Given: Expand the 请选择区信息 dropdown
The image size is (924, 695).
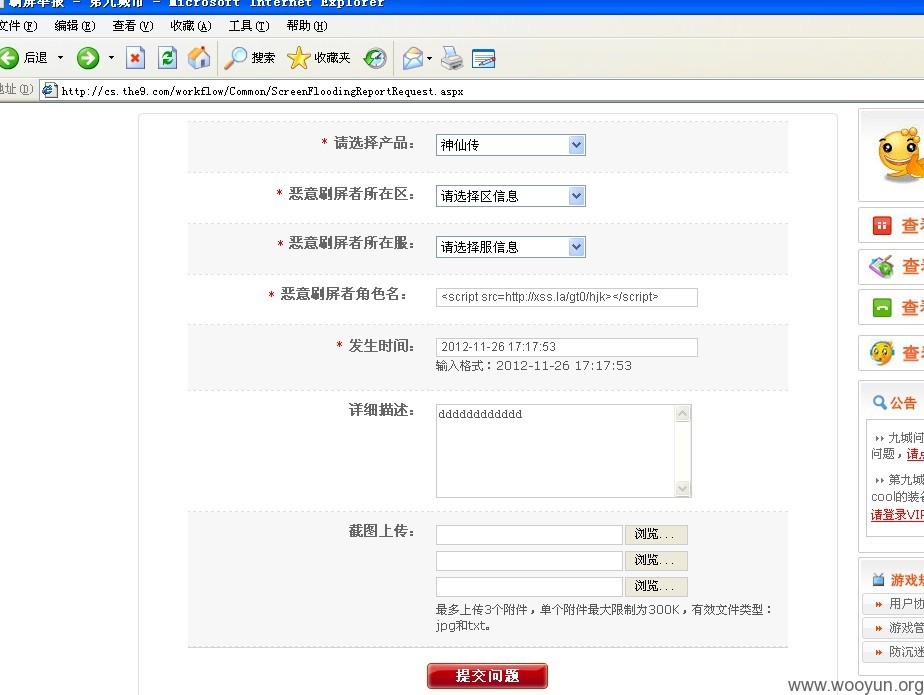Looking at the screenshot, I should click(x=510, y=196).
